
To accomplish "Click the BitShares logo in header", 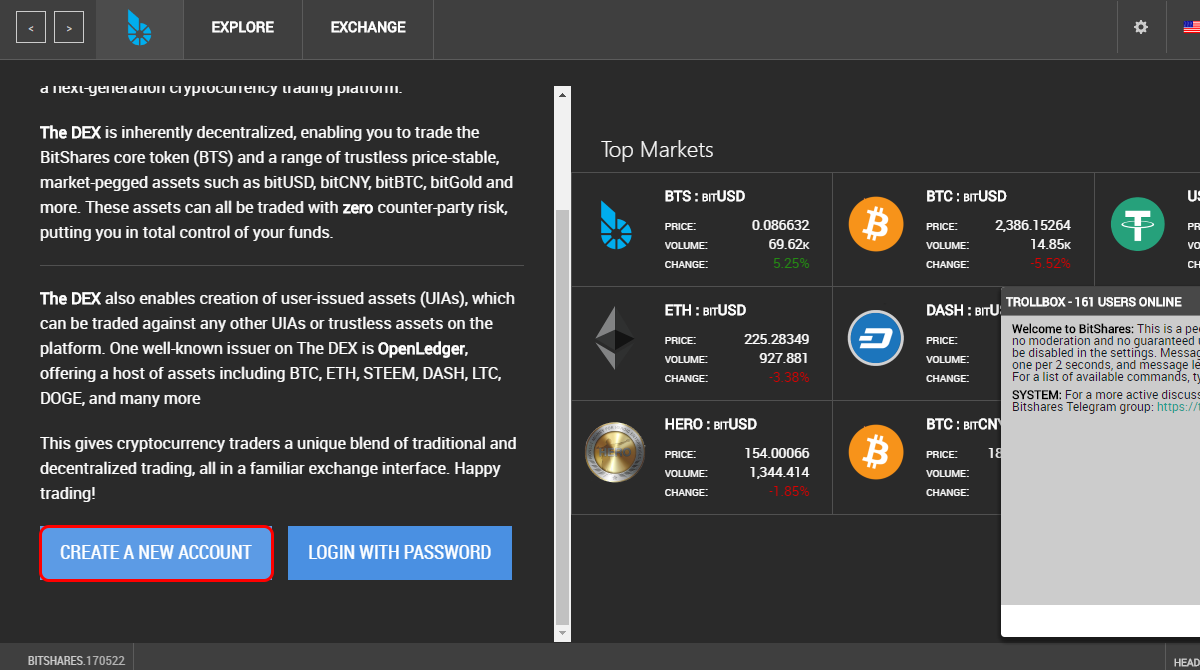I will (139, 28).
